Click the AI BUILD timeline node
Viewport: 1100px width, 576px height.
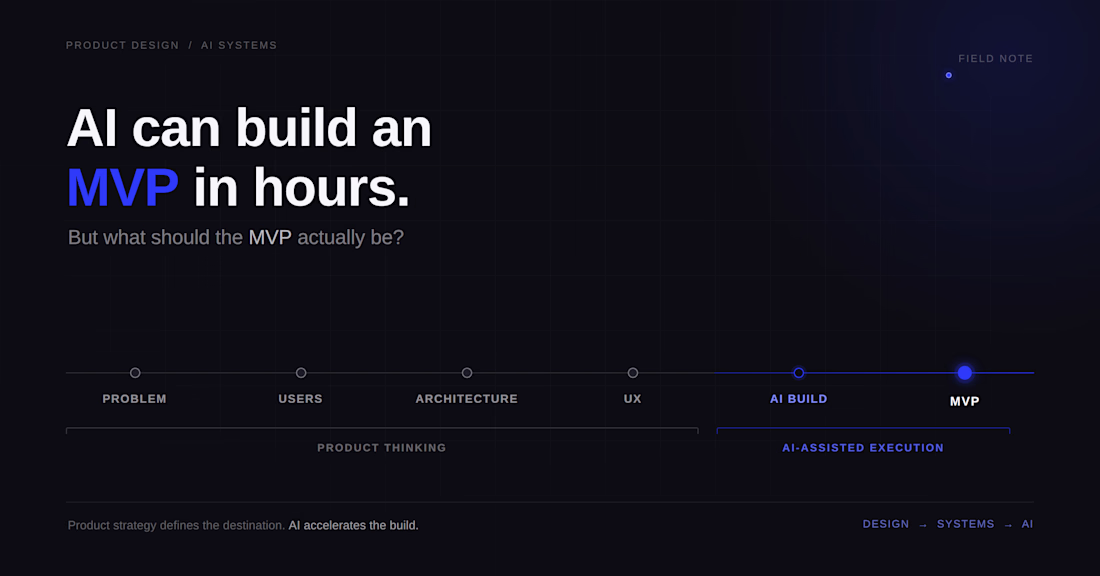[798, 373]
